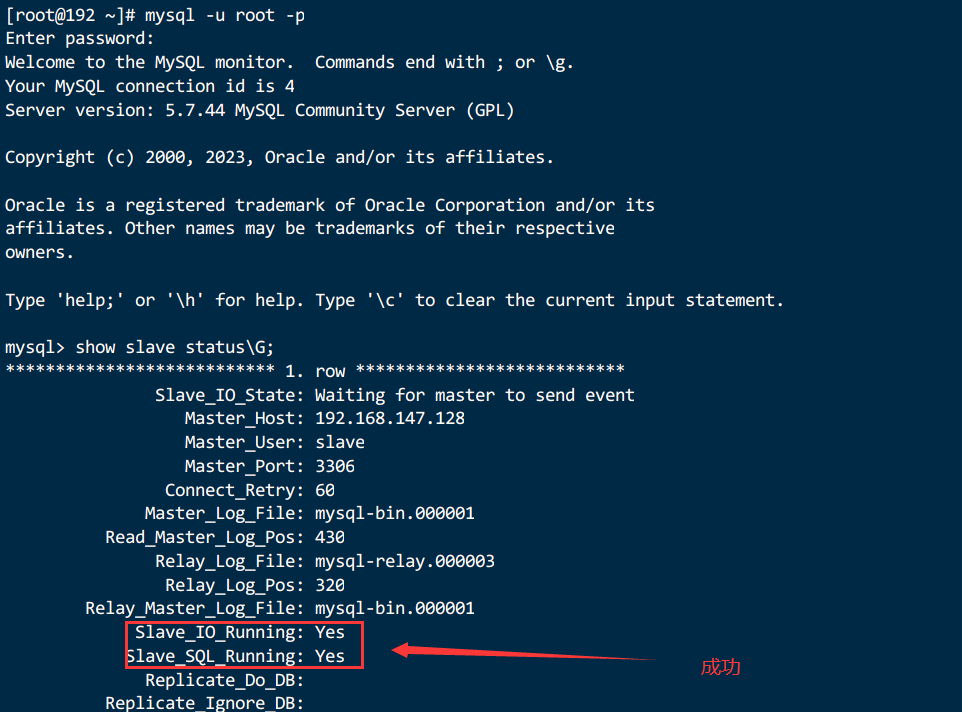
Task: Click the Relay_Log_File value mysql-relay.000003
Action: pyautogui.click(x=404, y=561)
